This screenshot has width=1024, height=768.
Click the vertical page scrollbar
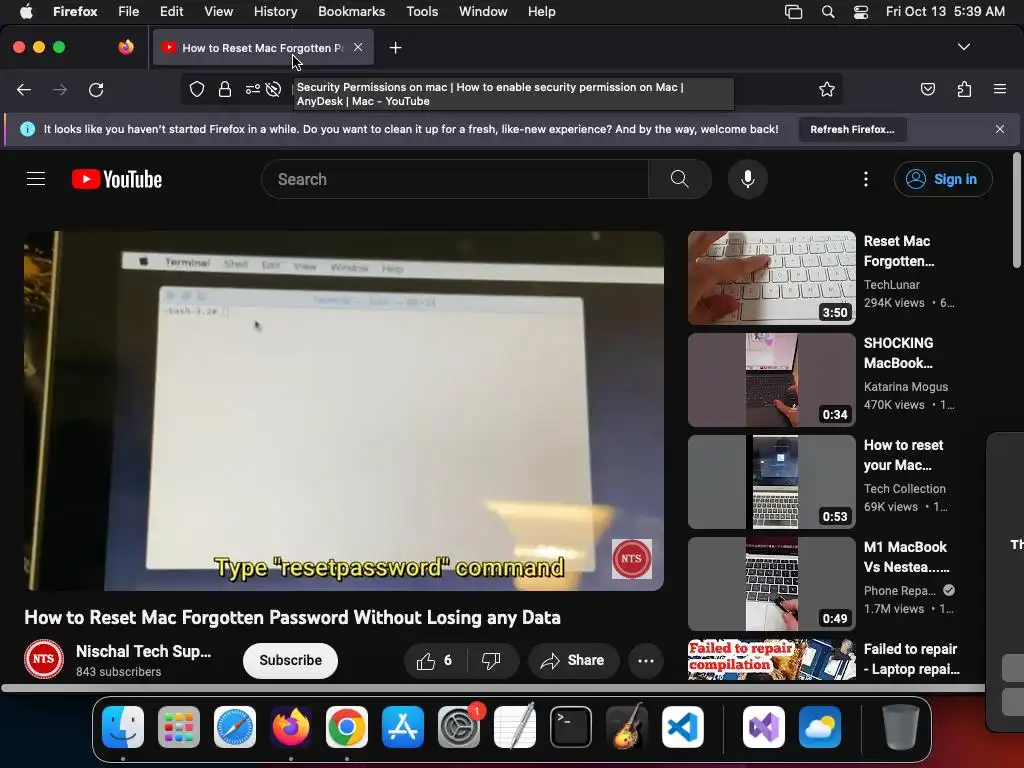(x=1016, y=210)
